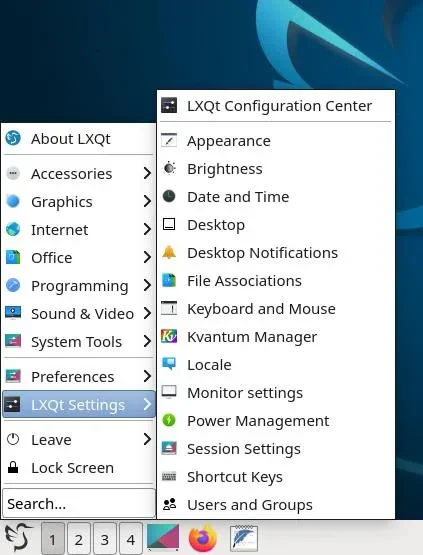Expand the Graphics submenu arrow

click(147, 201)
